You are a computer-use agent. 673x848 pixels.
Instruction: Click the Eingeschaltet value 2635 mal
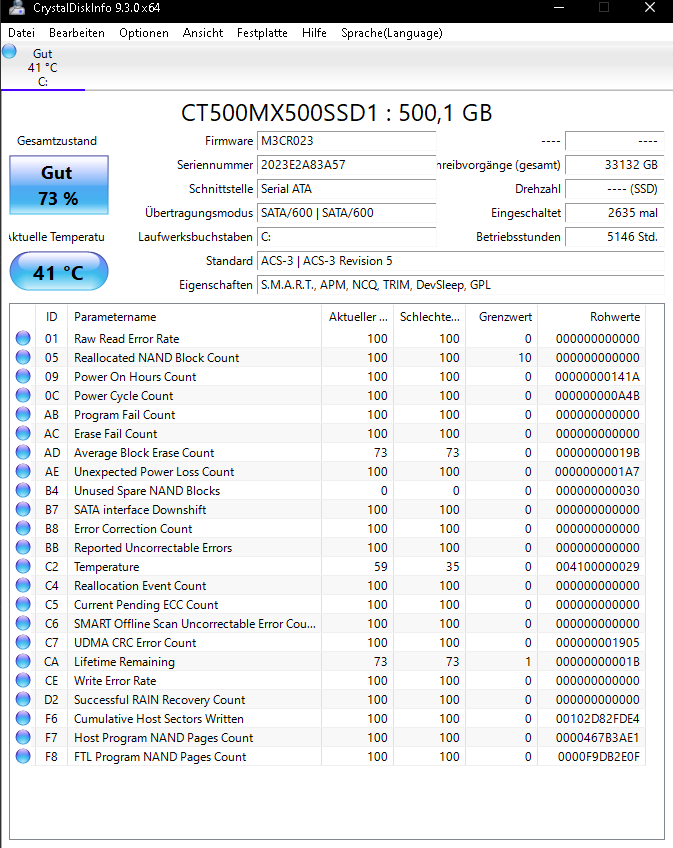coord(615,213)
